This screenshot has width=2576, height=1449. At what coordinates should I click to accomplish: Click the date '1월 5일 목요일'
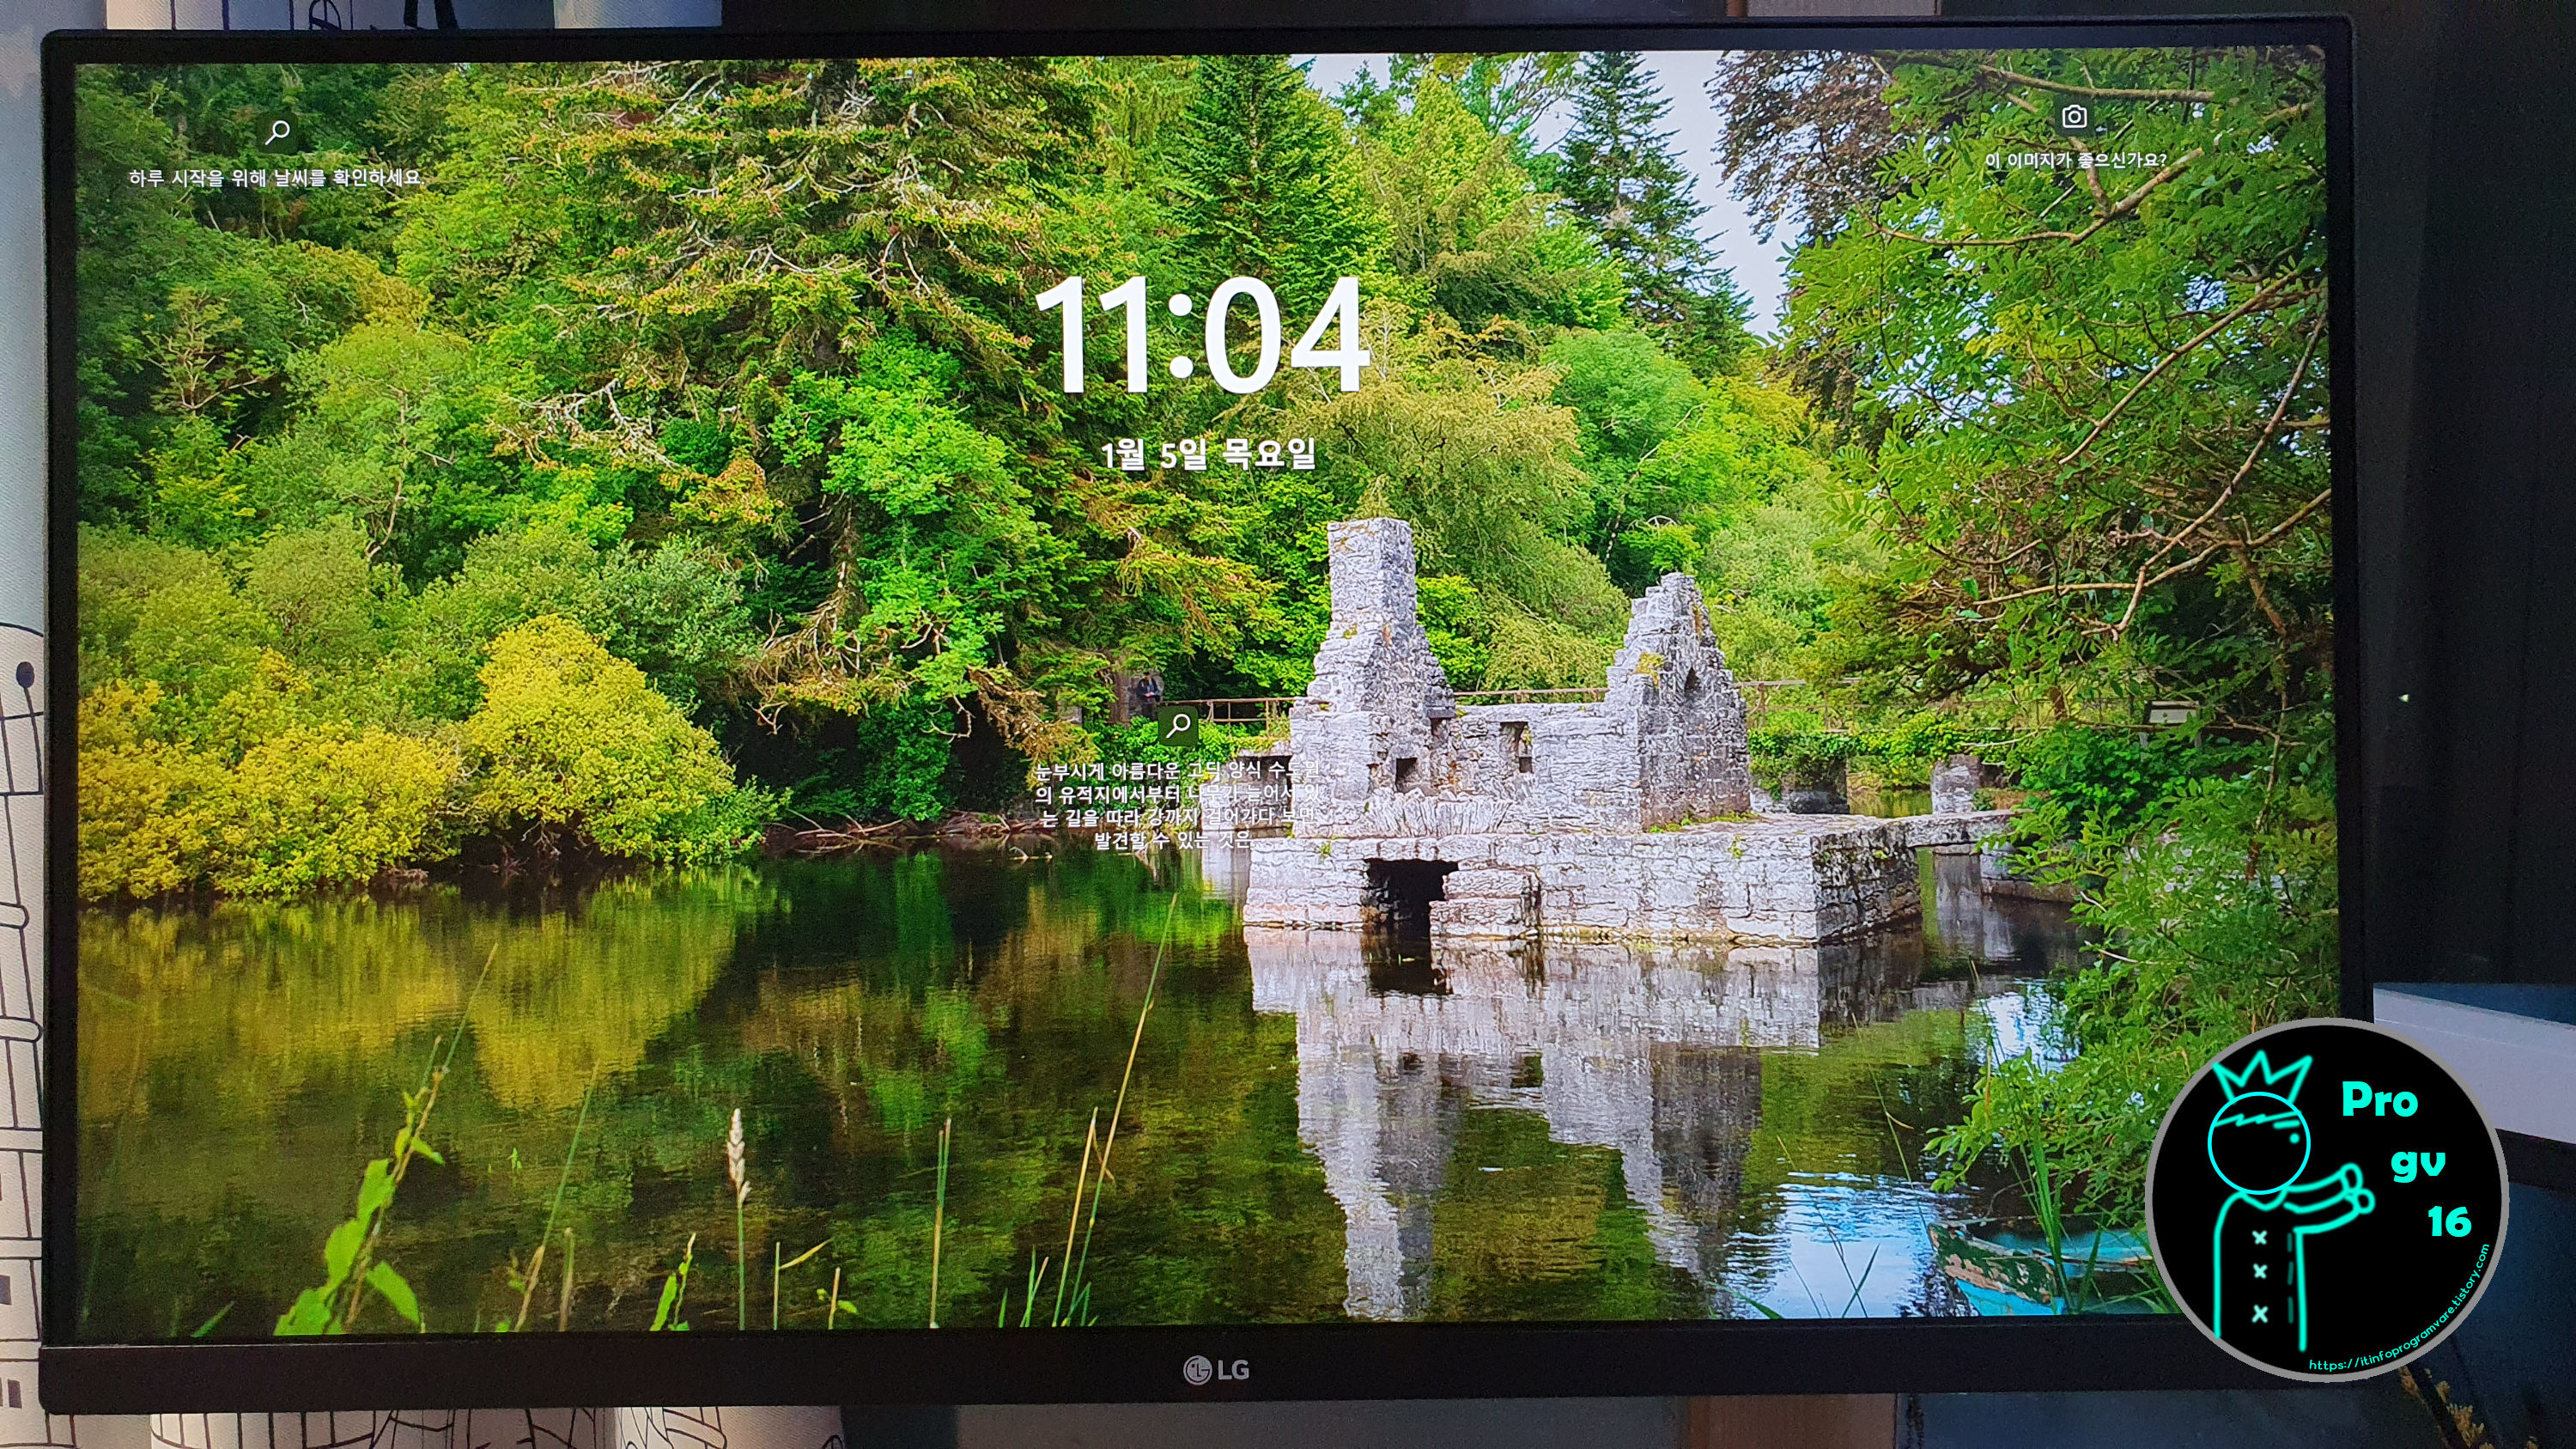click(1207, 455)
